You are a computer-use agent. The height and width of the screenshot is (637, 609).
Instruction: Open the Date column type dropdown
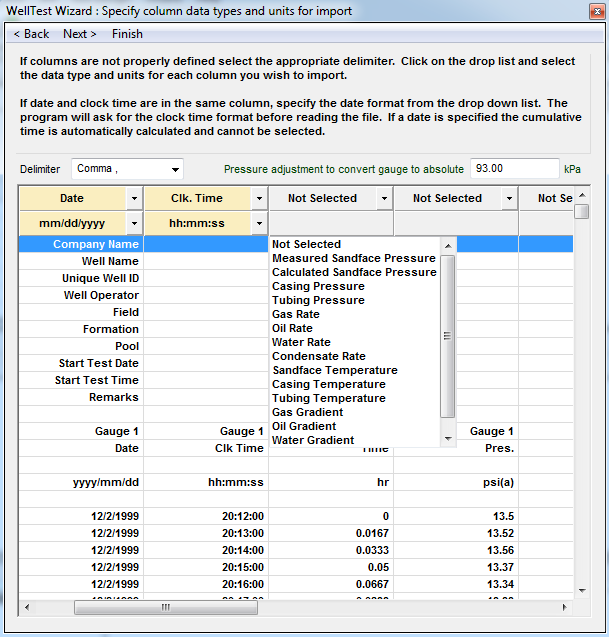point(134,199)
